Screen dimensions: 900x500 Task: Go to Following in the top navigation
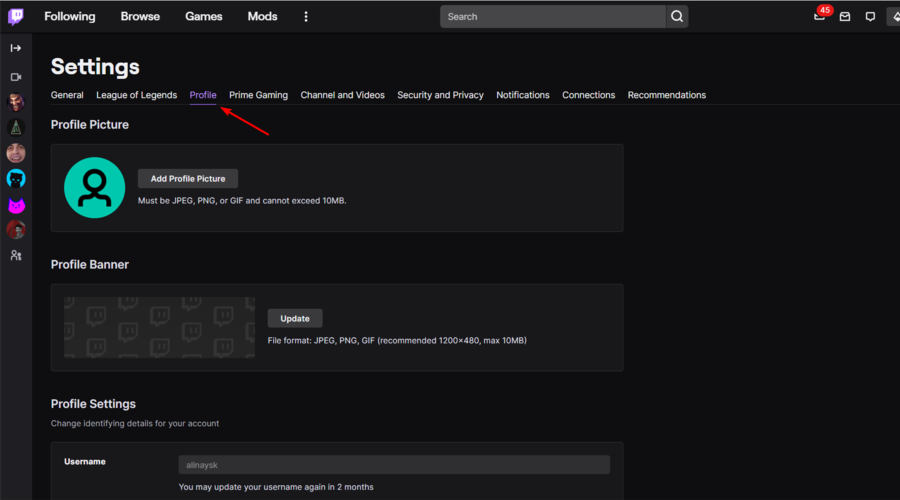tap(70, 17)
